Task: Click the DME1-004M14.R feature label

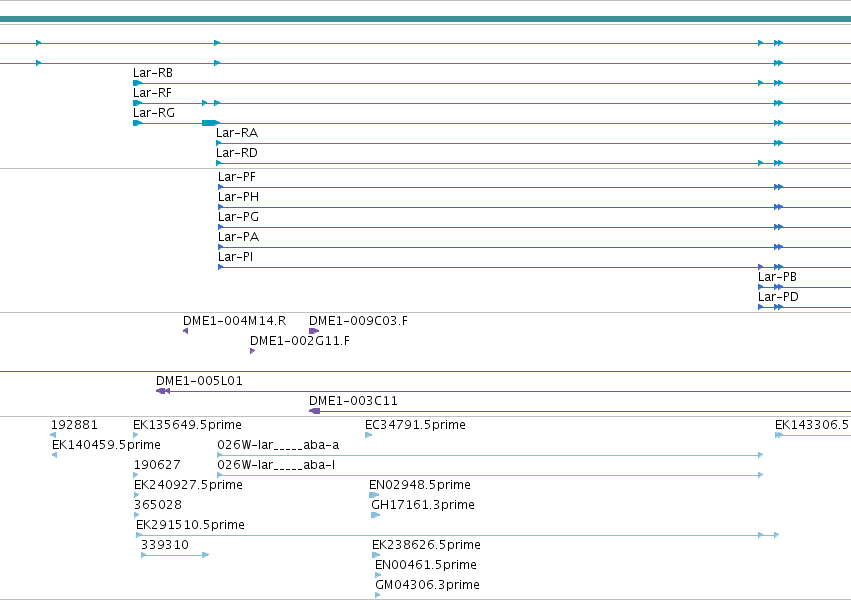Action: [x=234, y=321]
